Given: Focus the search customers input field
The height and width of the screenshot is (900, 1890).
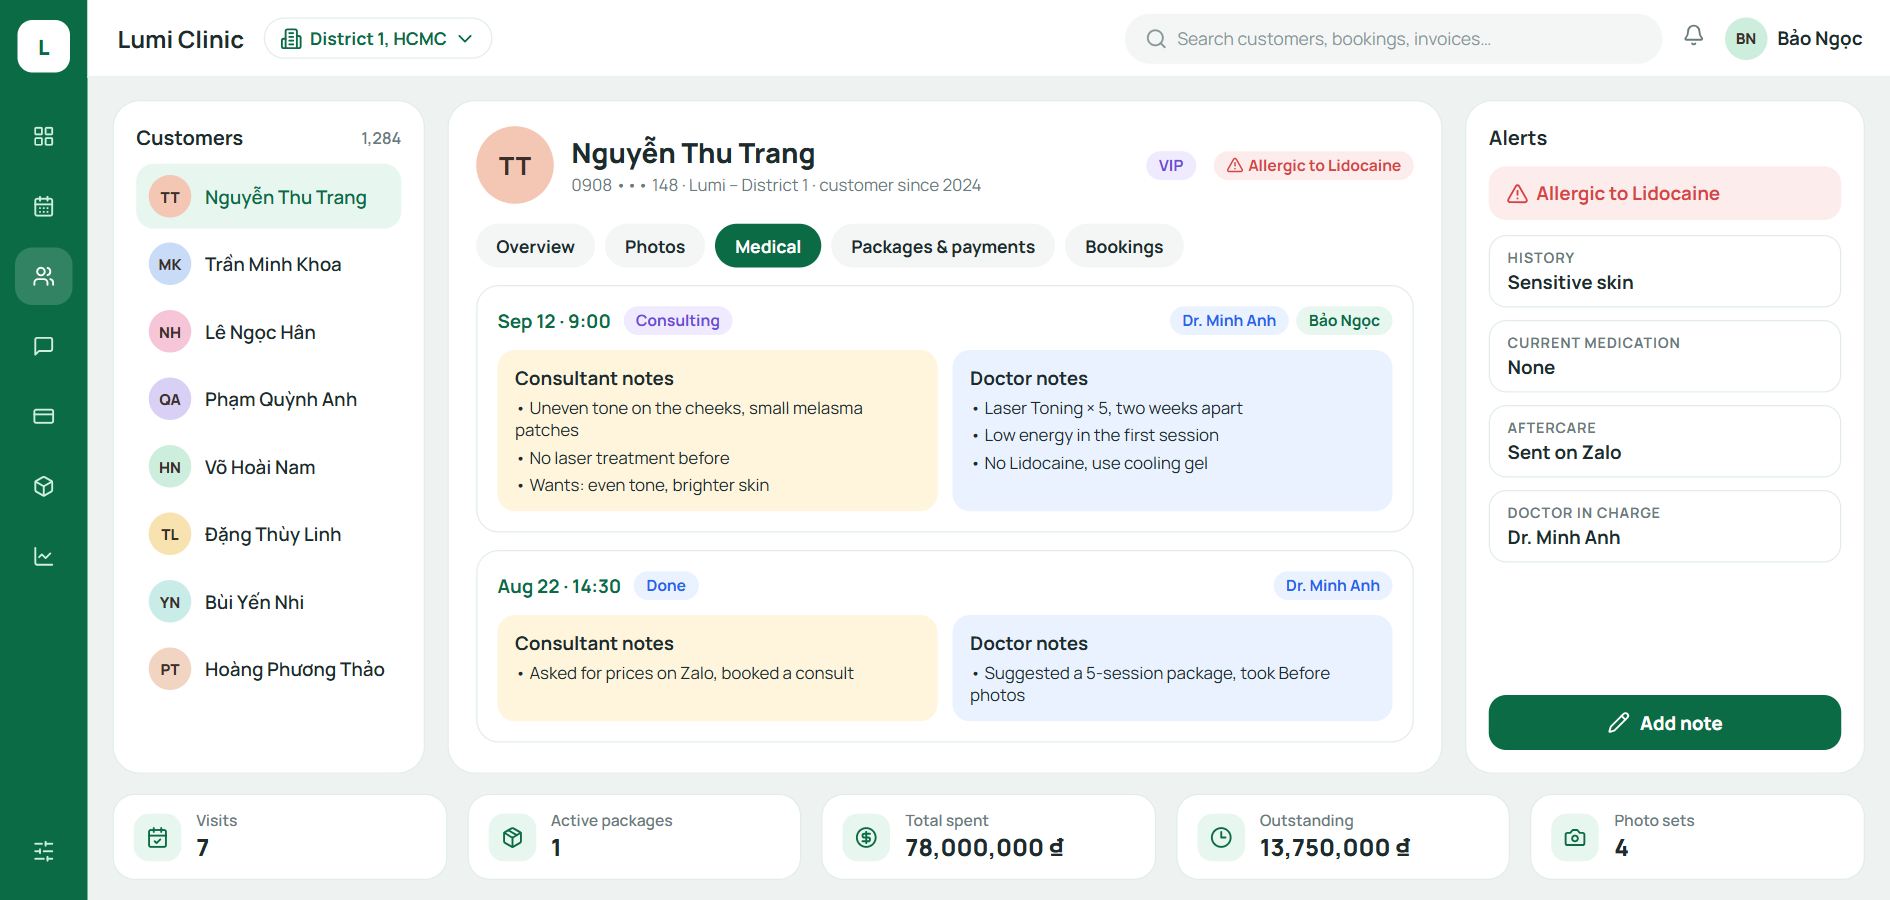Looking at the screenshot, I should (x=1393, y=39).
